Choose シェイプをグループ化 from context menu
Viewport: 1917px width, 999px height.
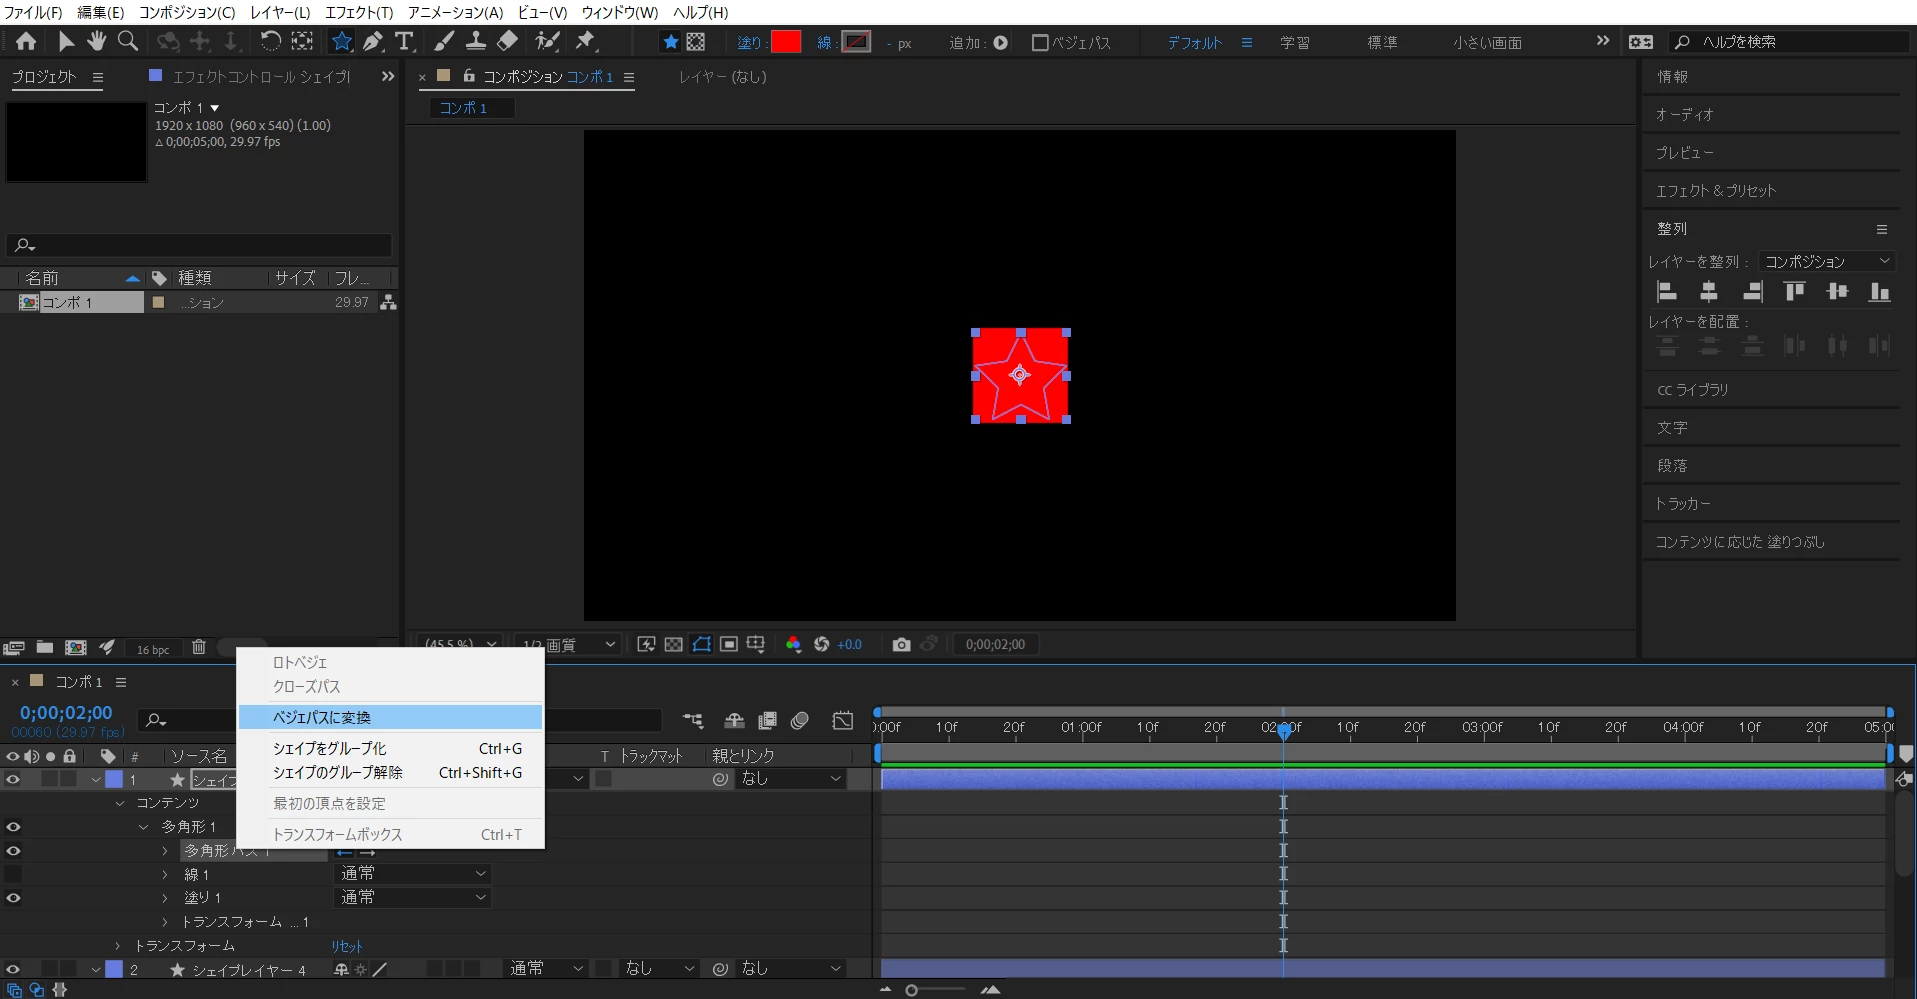390,748
